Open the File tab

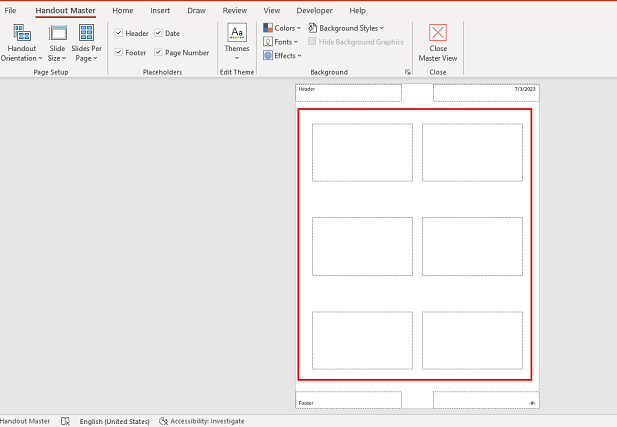tap(10, 11)
